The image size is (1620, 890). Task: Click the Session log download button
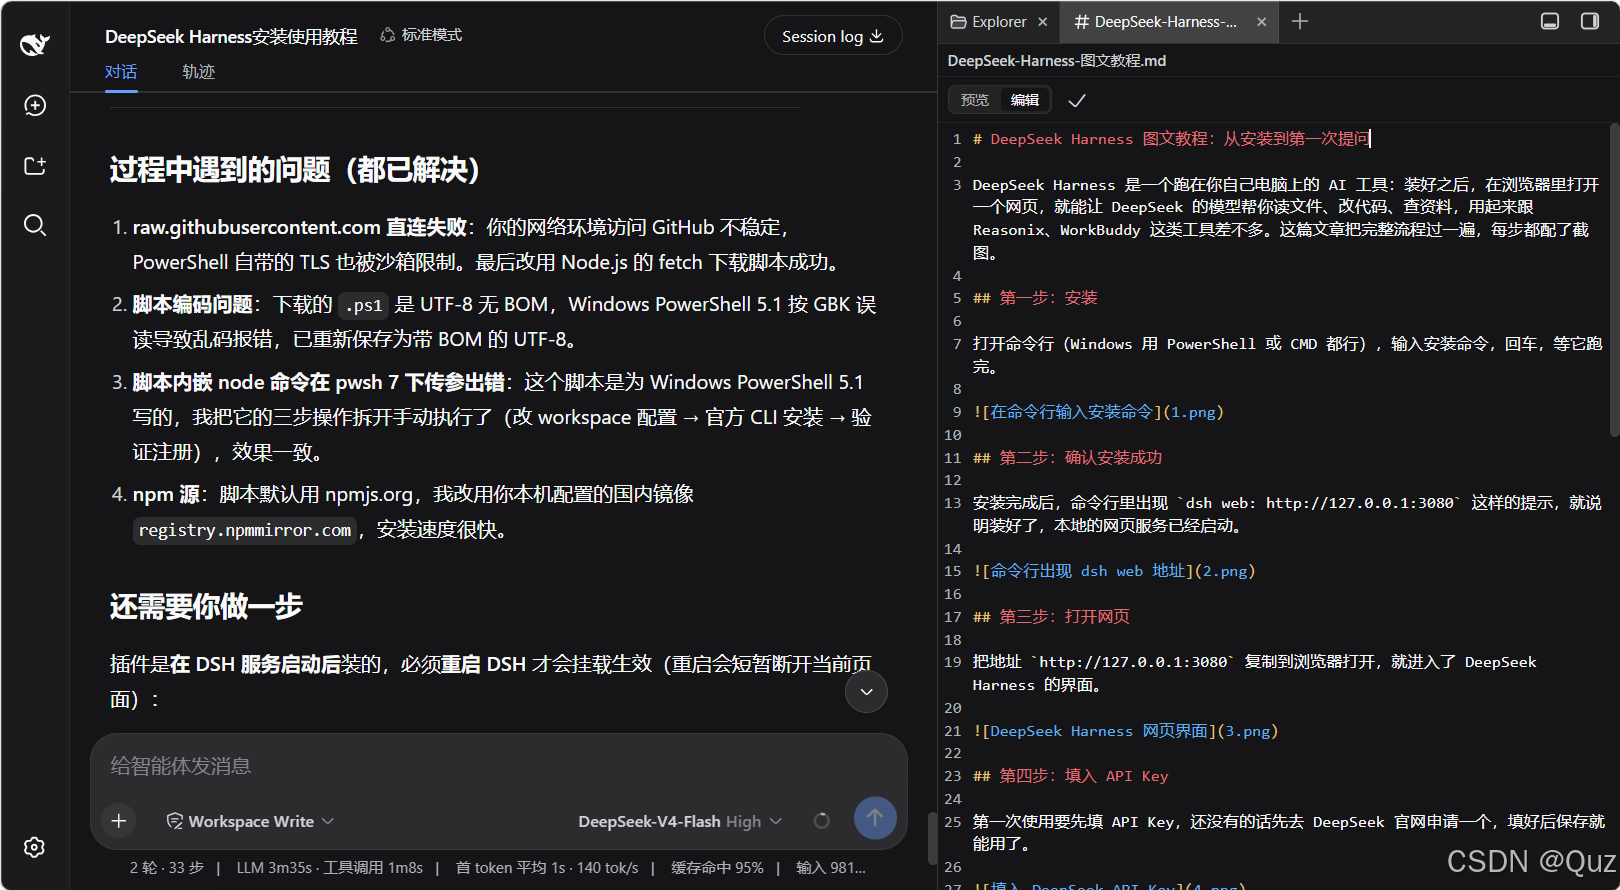click(x=833, y=36)
